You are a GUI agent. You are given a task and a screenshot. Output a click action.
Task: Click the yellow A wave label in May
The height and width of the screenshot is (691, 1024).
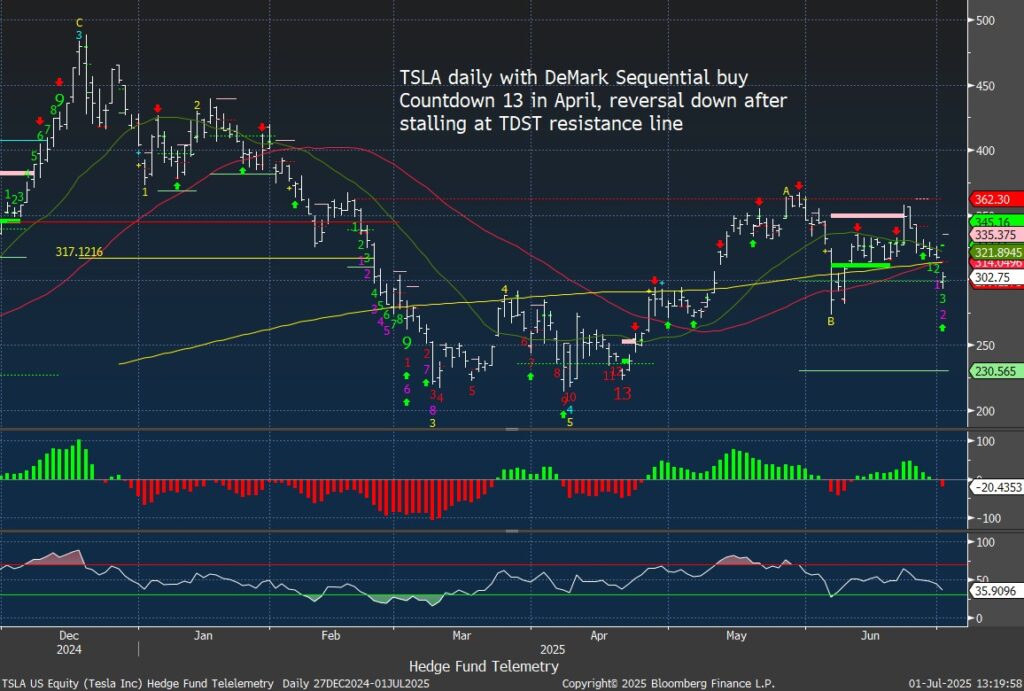(786, 191)
